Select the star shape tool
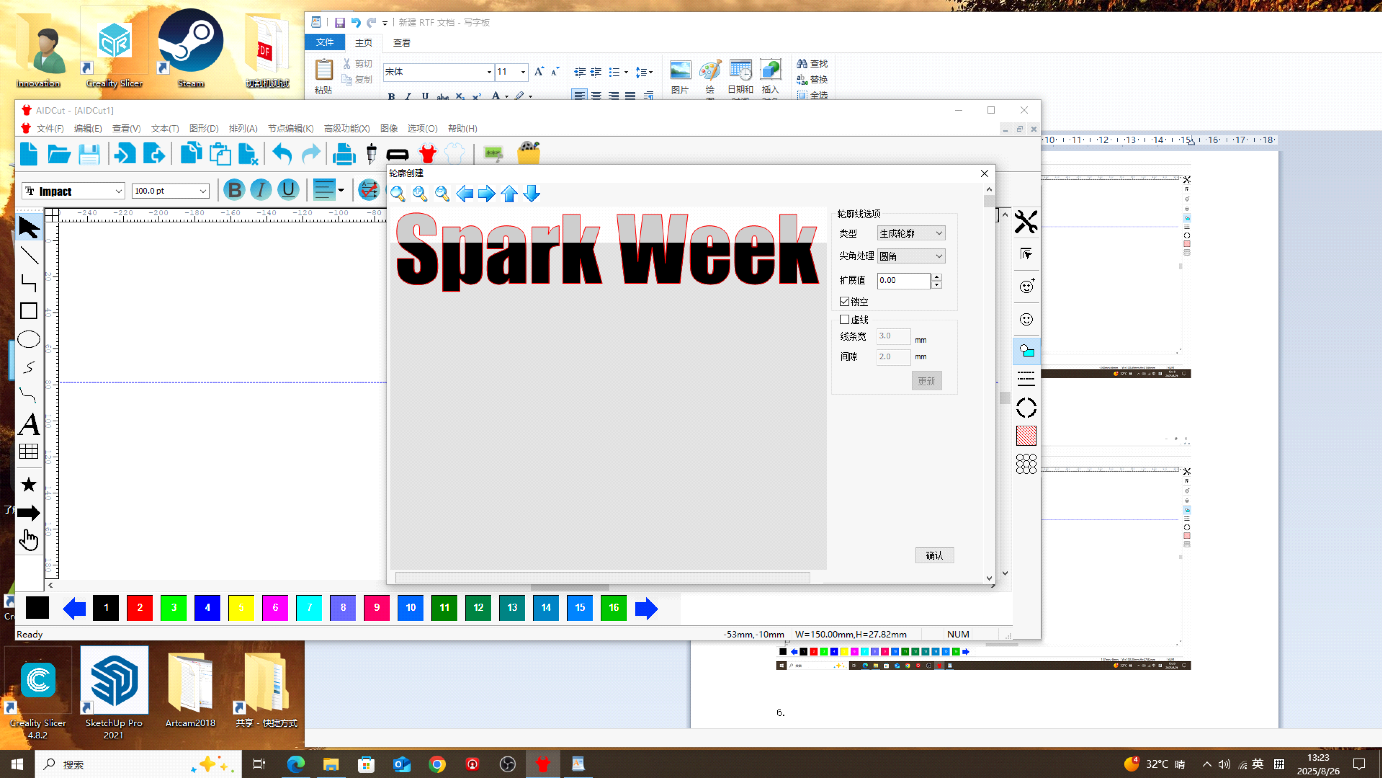Image resolution: width=1382 pixels, height=778 pixels. point(29,485)
